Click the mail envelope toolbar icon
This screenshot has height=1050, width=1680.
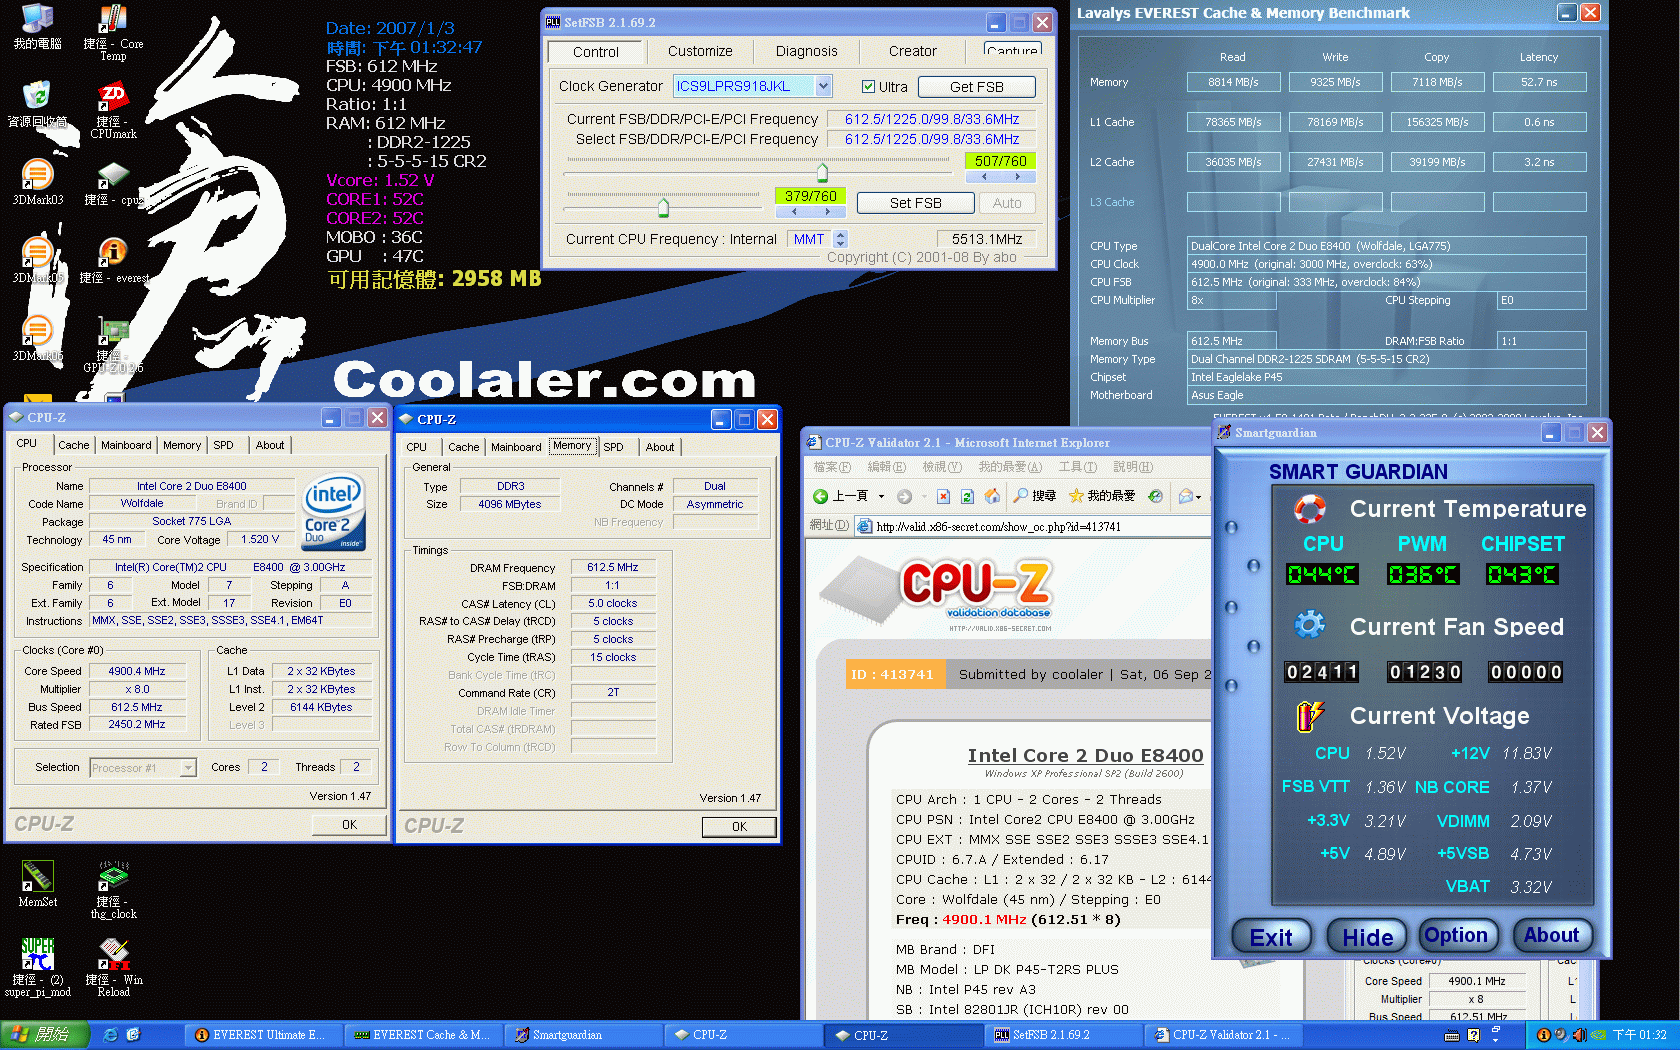pyautogui.click(x=1186, y=496)
